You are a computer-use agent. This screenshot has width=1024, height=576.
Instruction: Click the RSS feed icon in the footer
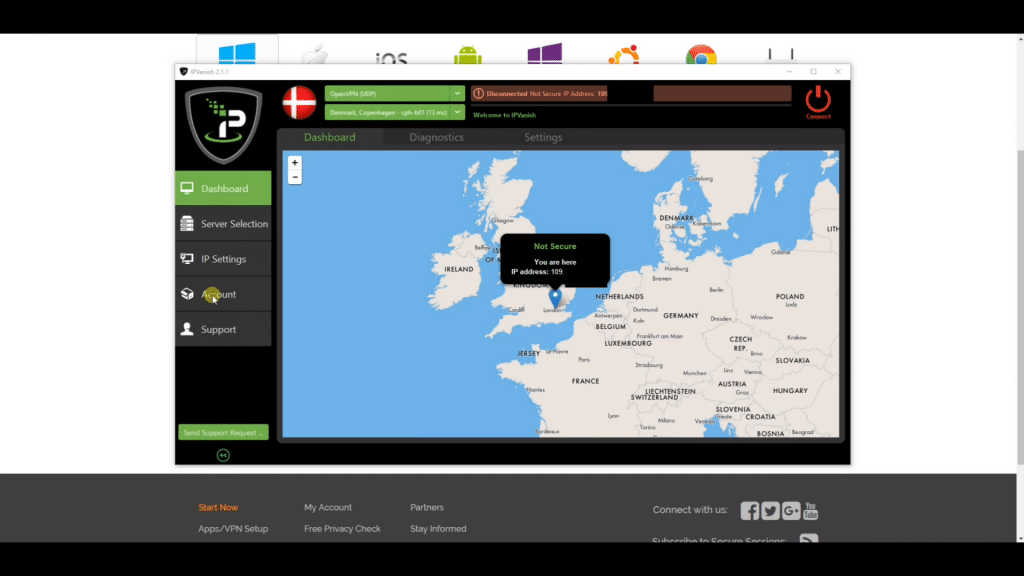tap(808, 539)
